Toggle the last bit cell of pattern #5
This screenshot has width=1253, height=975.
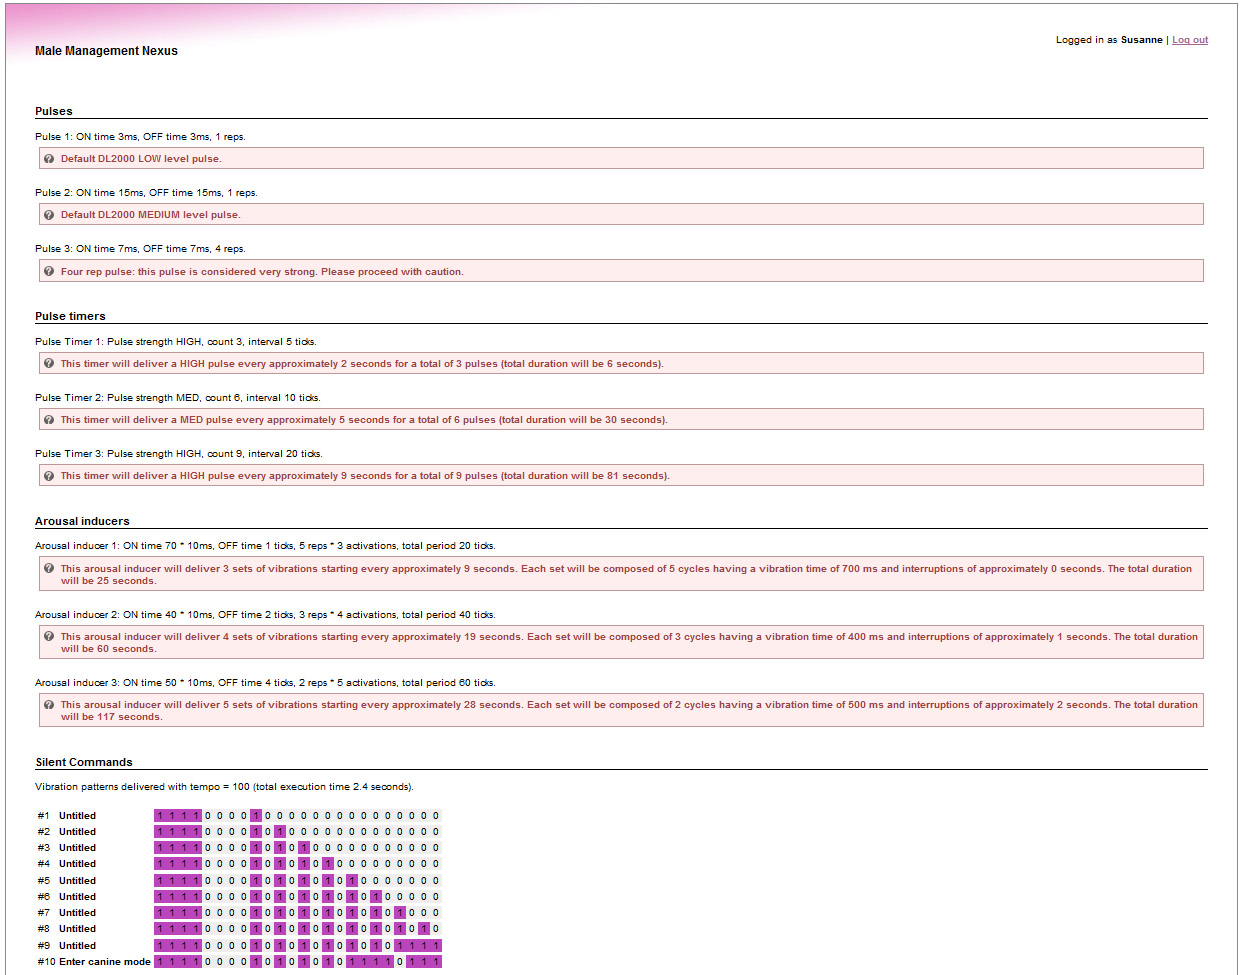(436, 881)
